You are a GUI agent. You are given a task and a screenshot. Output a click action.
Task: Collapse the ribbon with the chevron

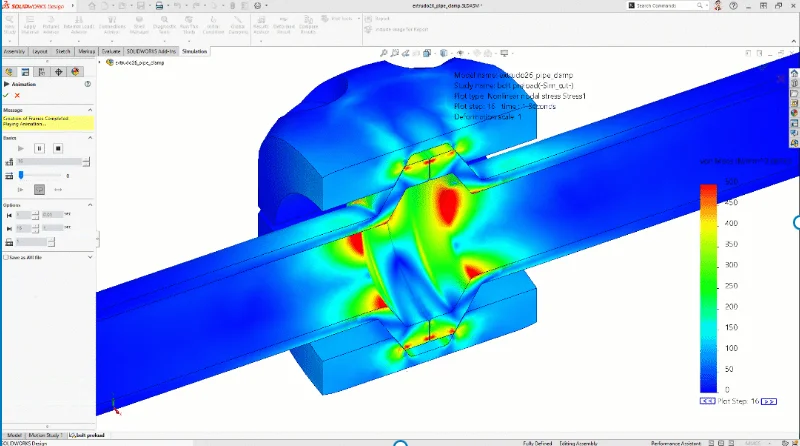793,41
